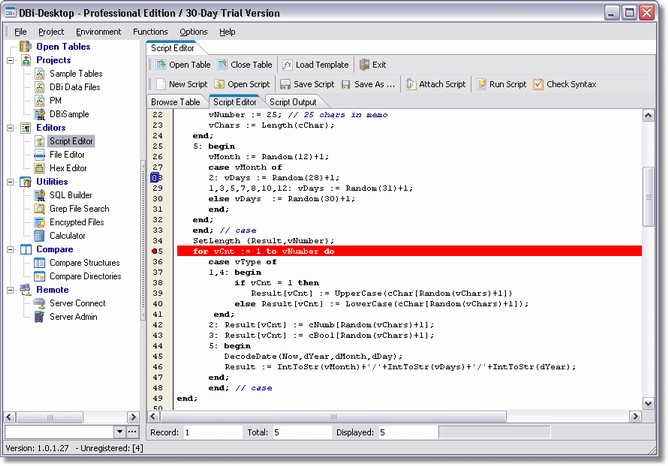
Task: Click the SQL Builder icon
Action: (40, 195)
